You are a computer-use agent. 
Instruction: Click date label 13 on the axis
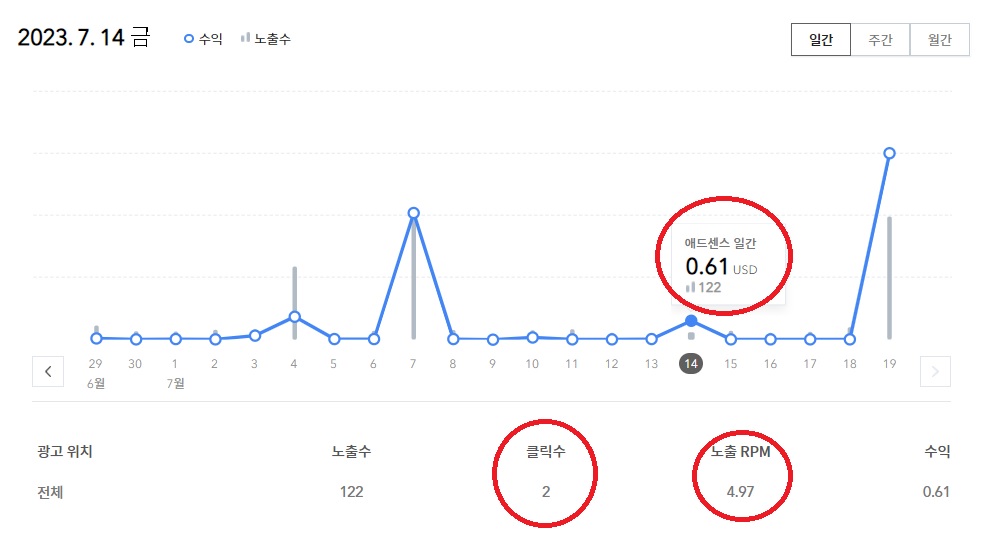pyautogui.click(x=651, y=364)
